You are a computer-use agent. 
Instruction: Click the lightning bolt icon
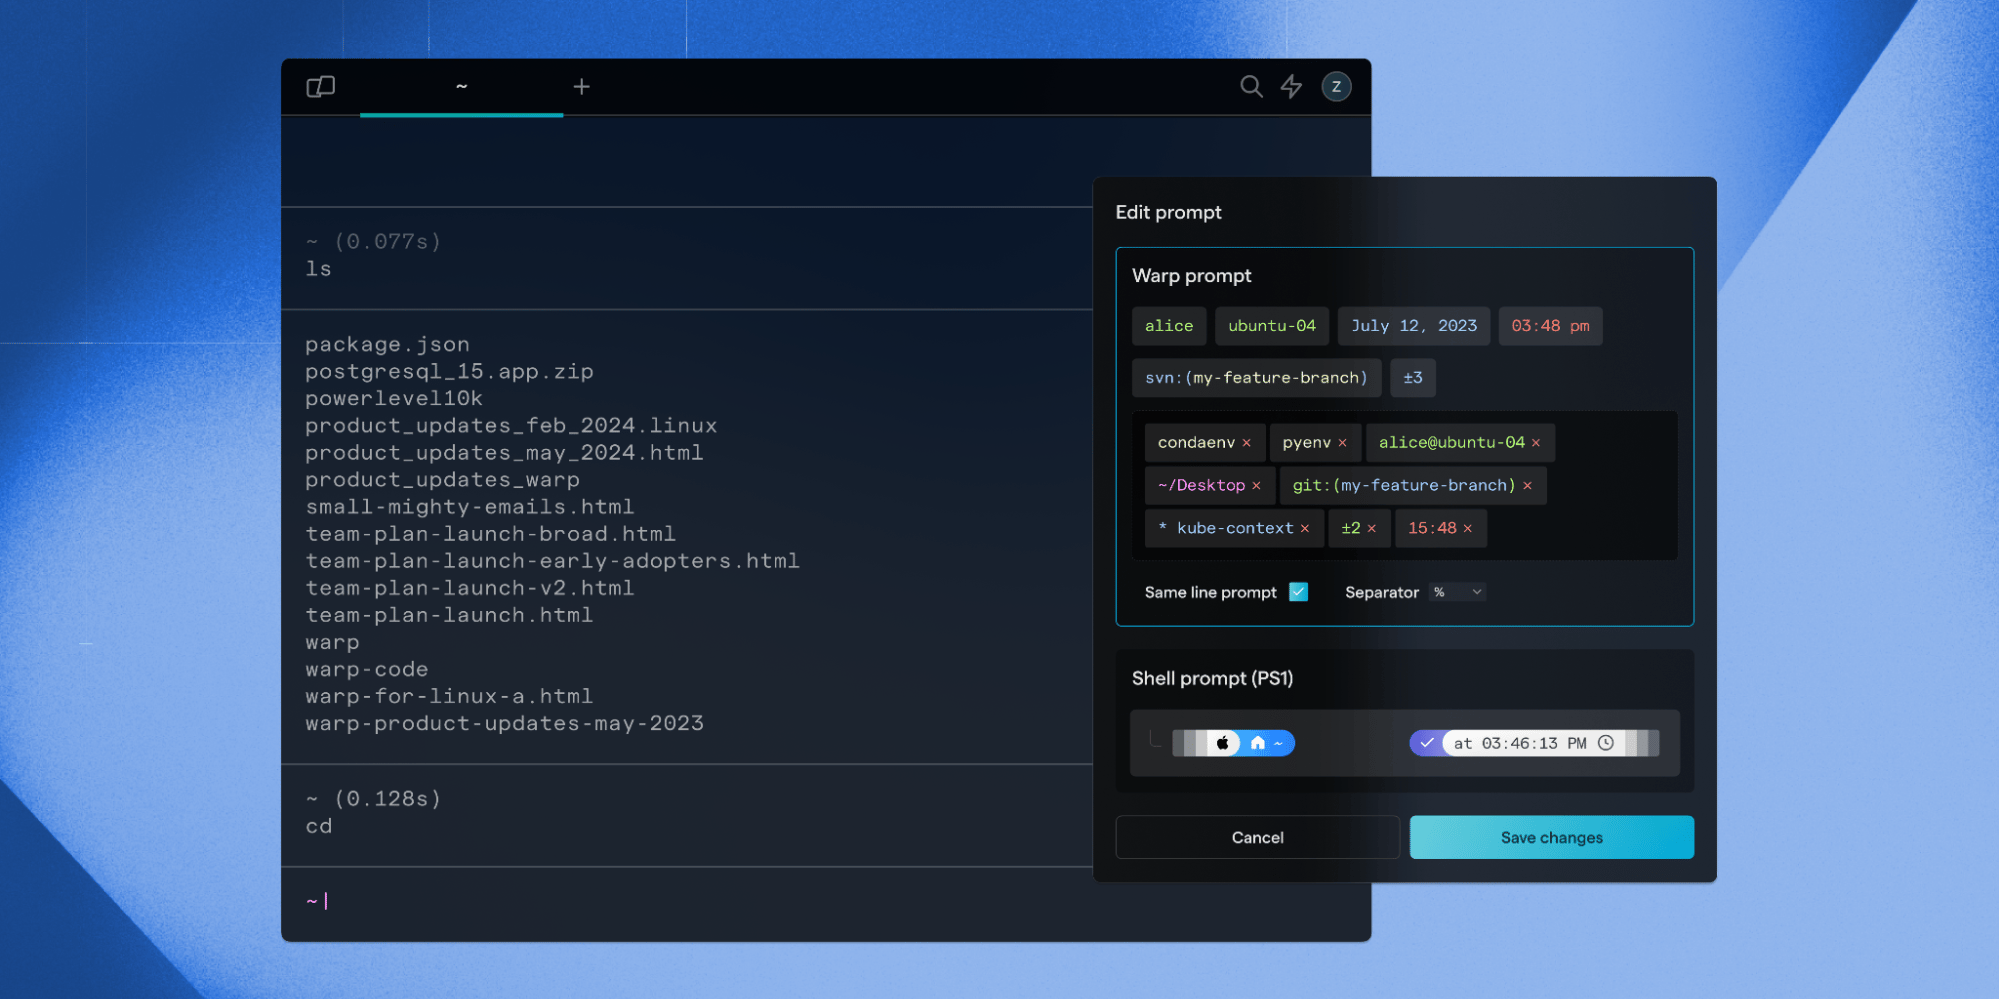(1292, 87)
